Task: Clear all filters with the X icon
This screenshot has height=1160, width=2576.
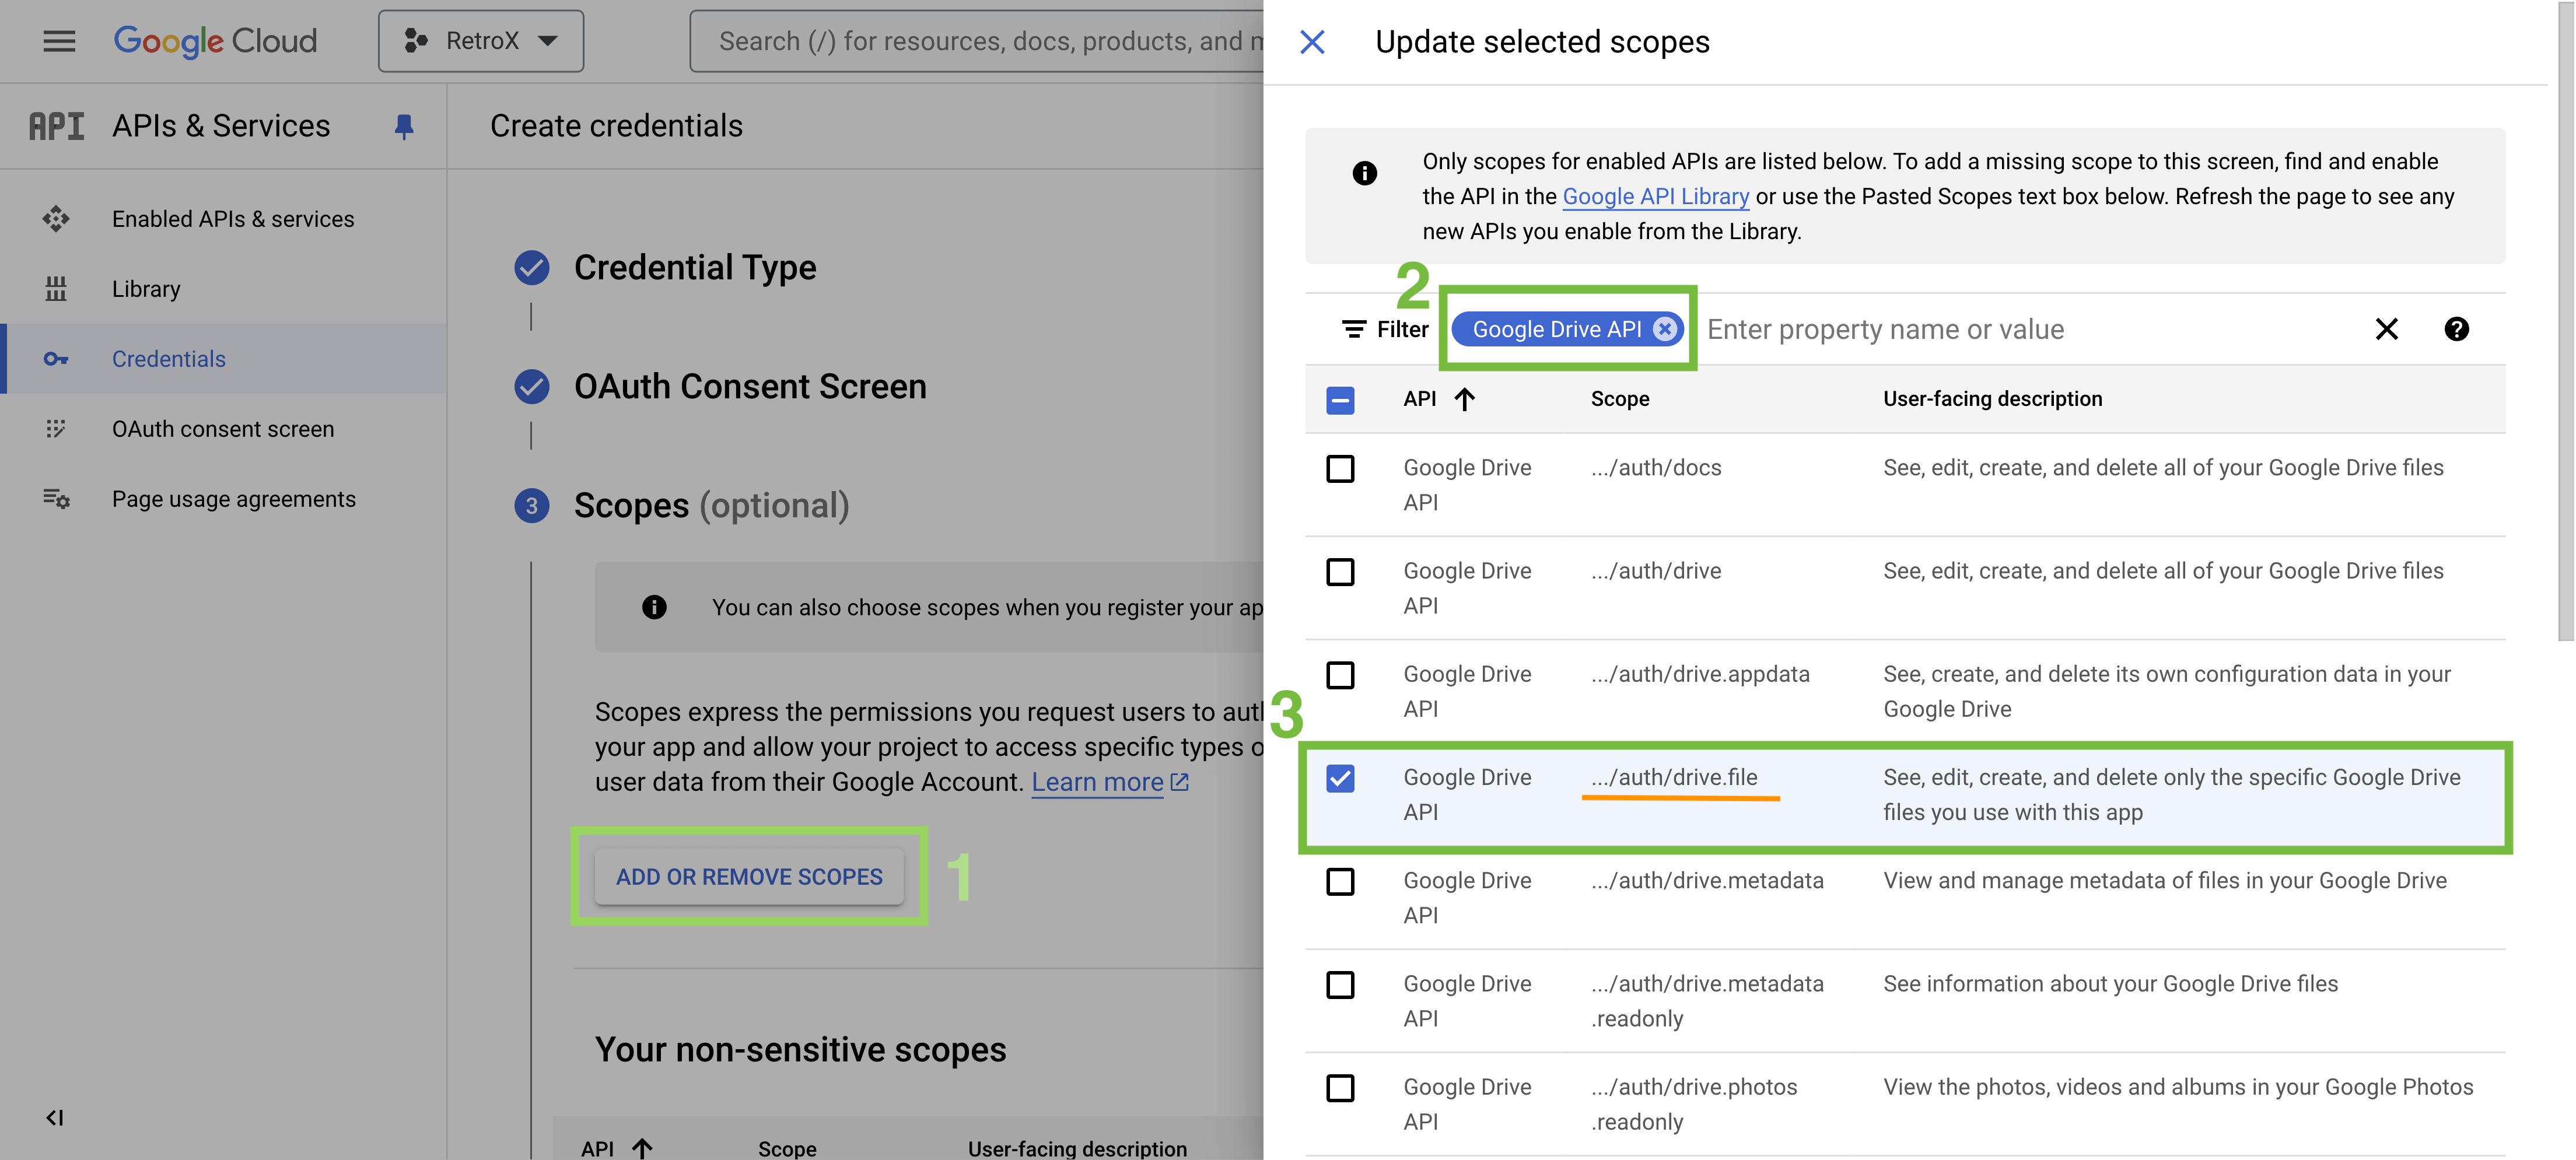Action: (2387, 329)
